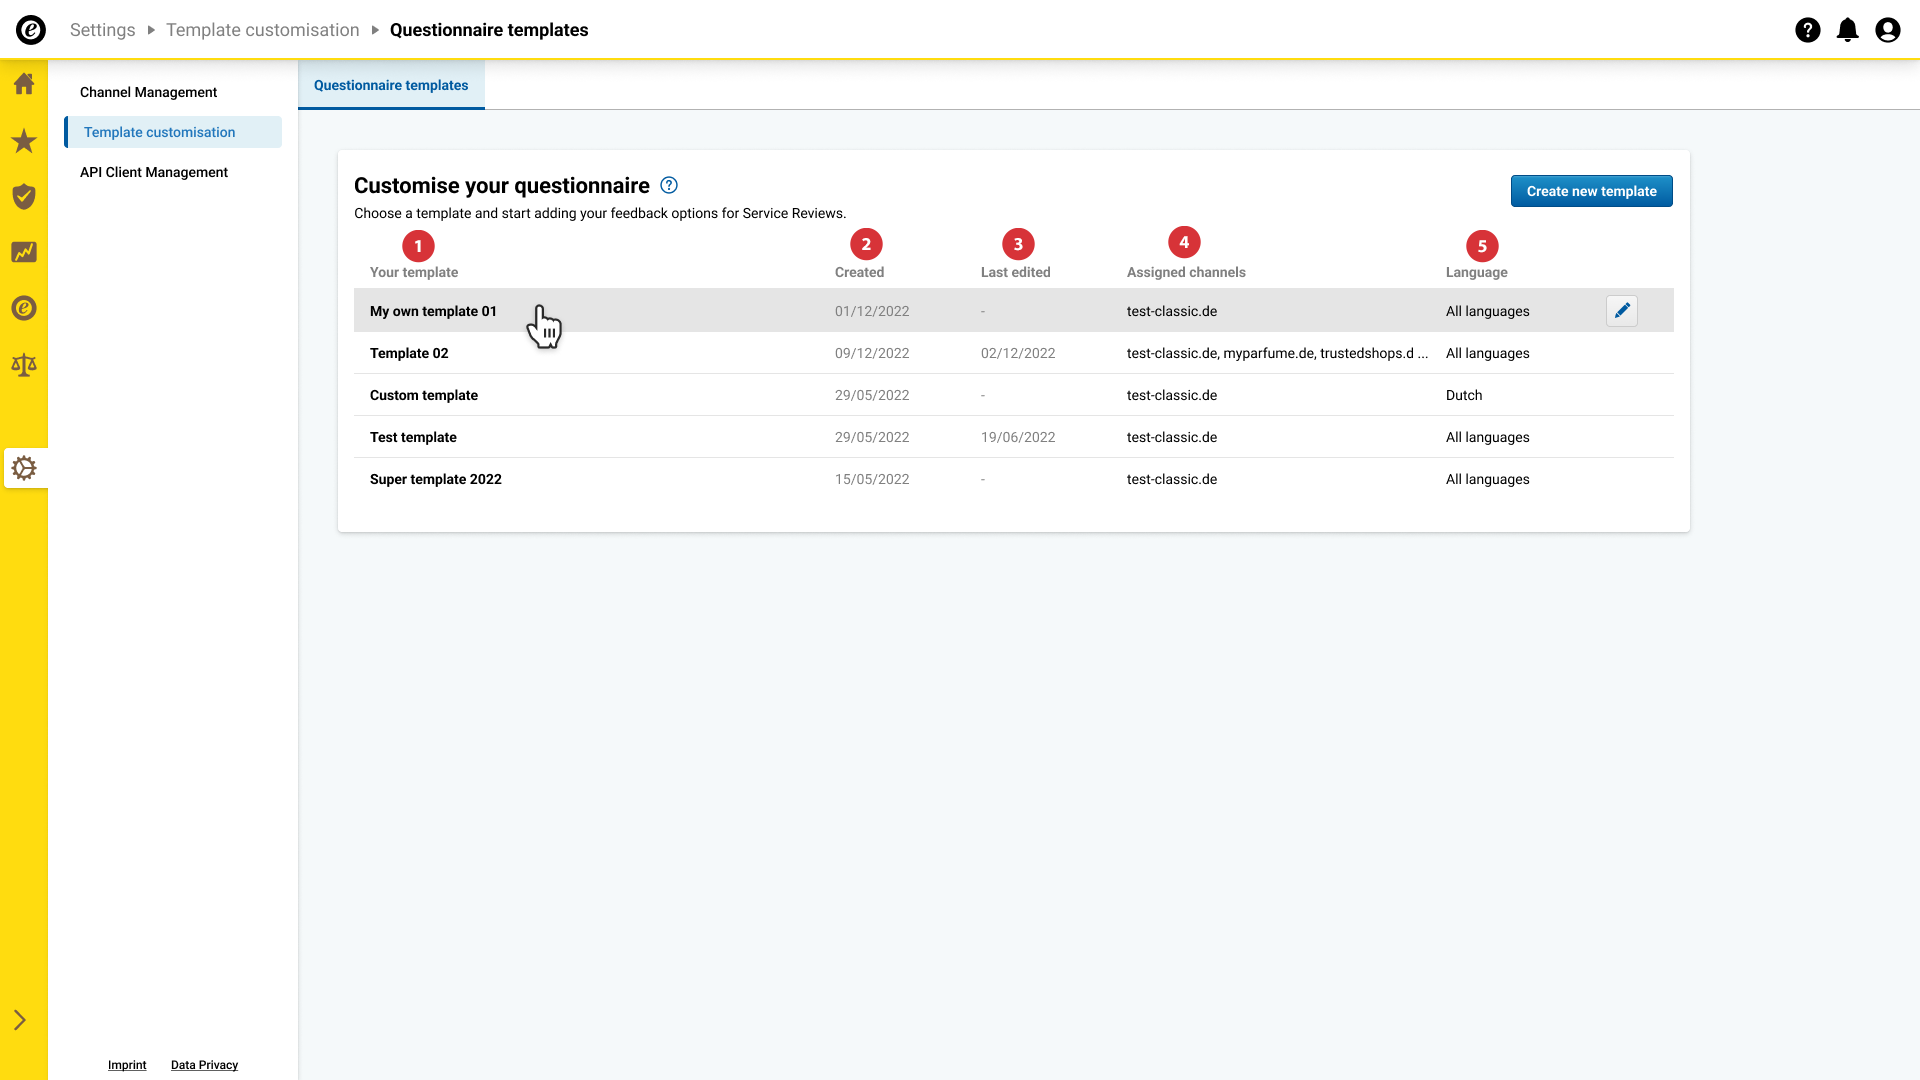Select API Client Management in side menu
This screenshot has height=1080, width=1920.
154,172
